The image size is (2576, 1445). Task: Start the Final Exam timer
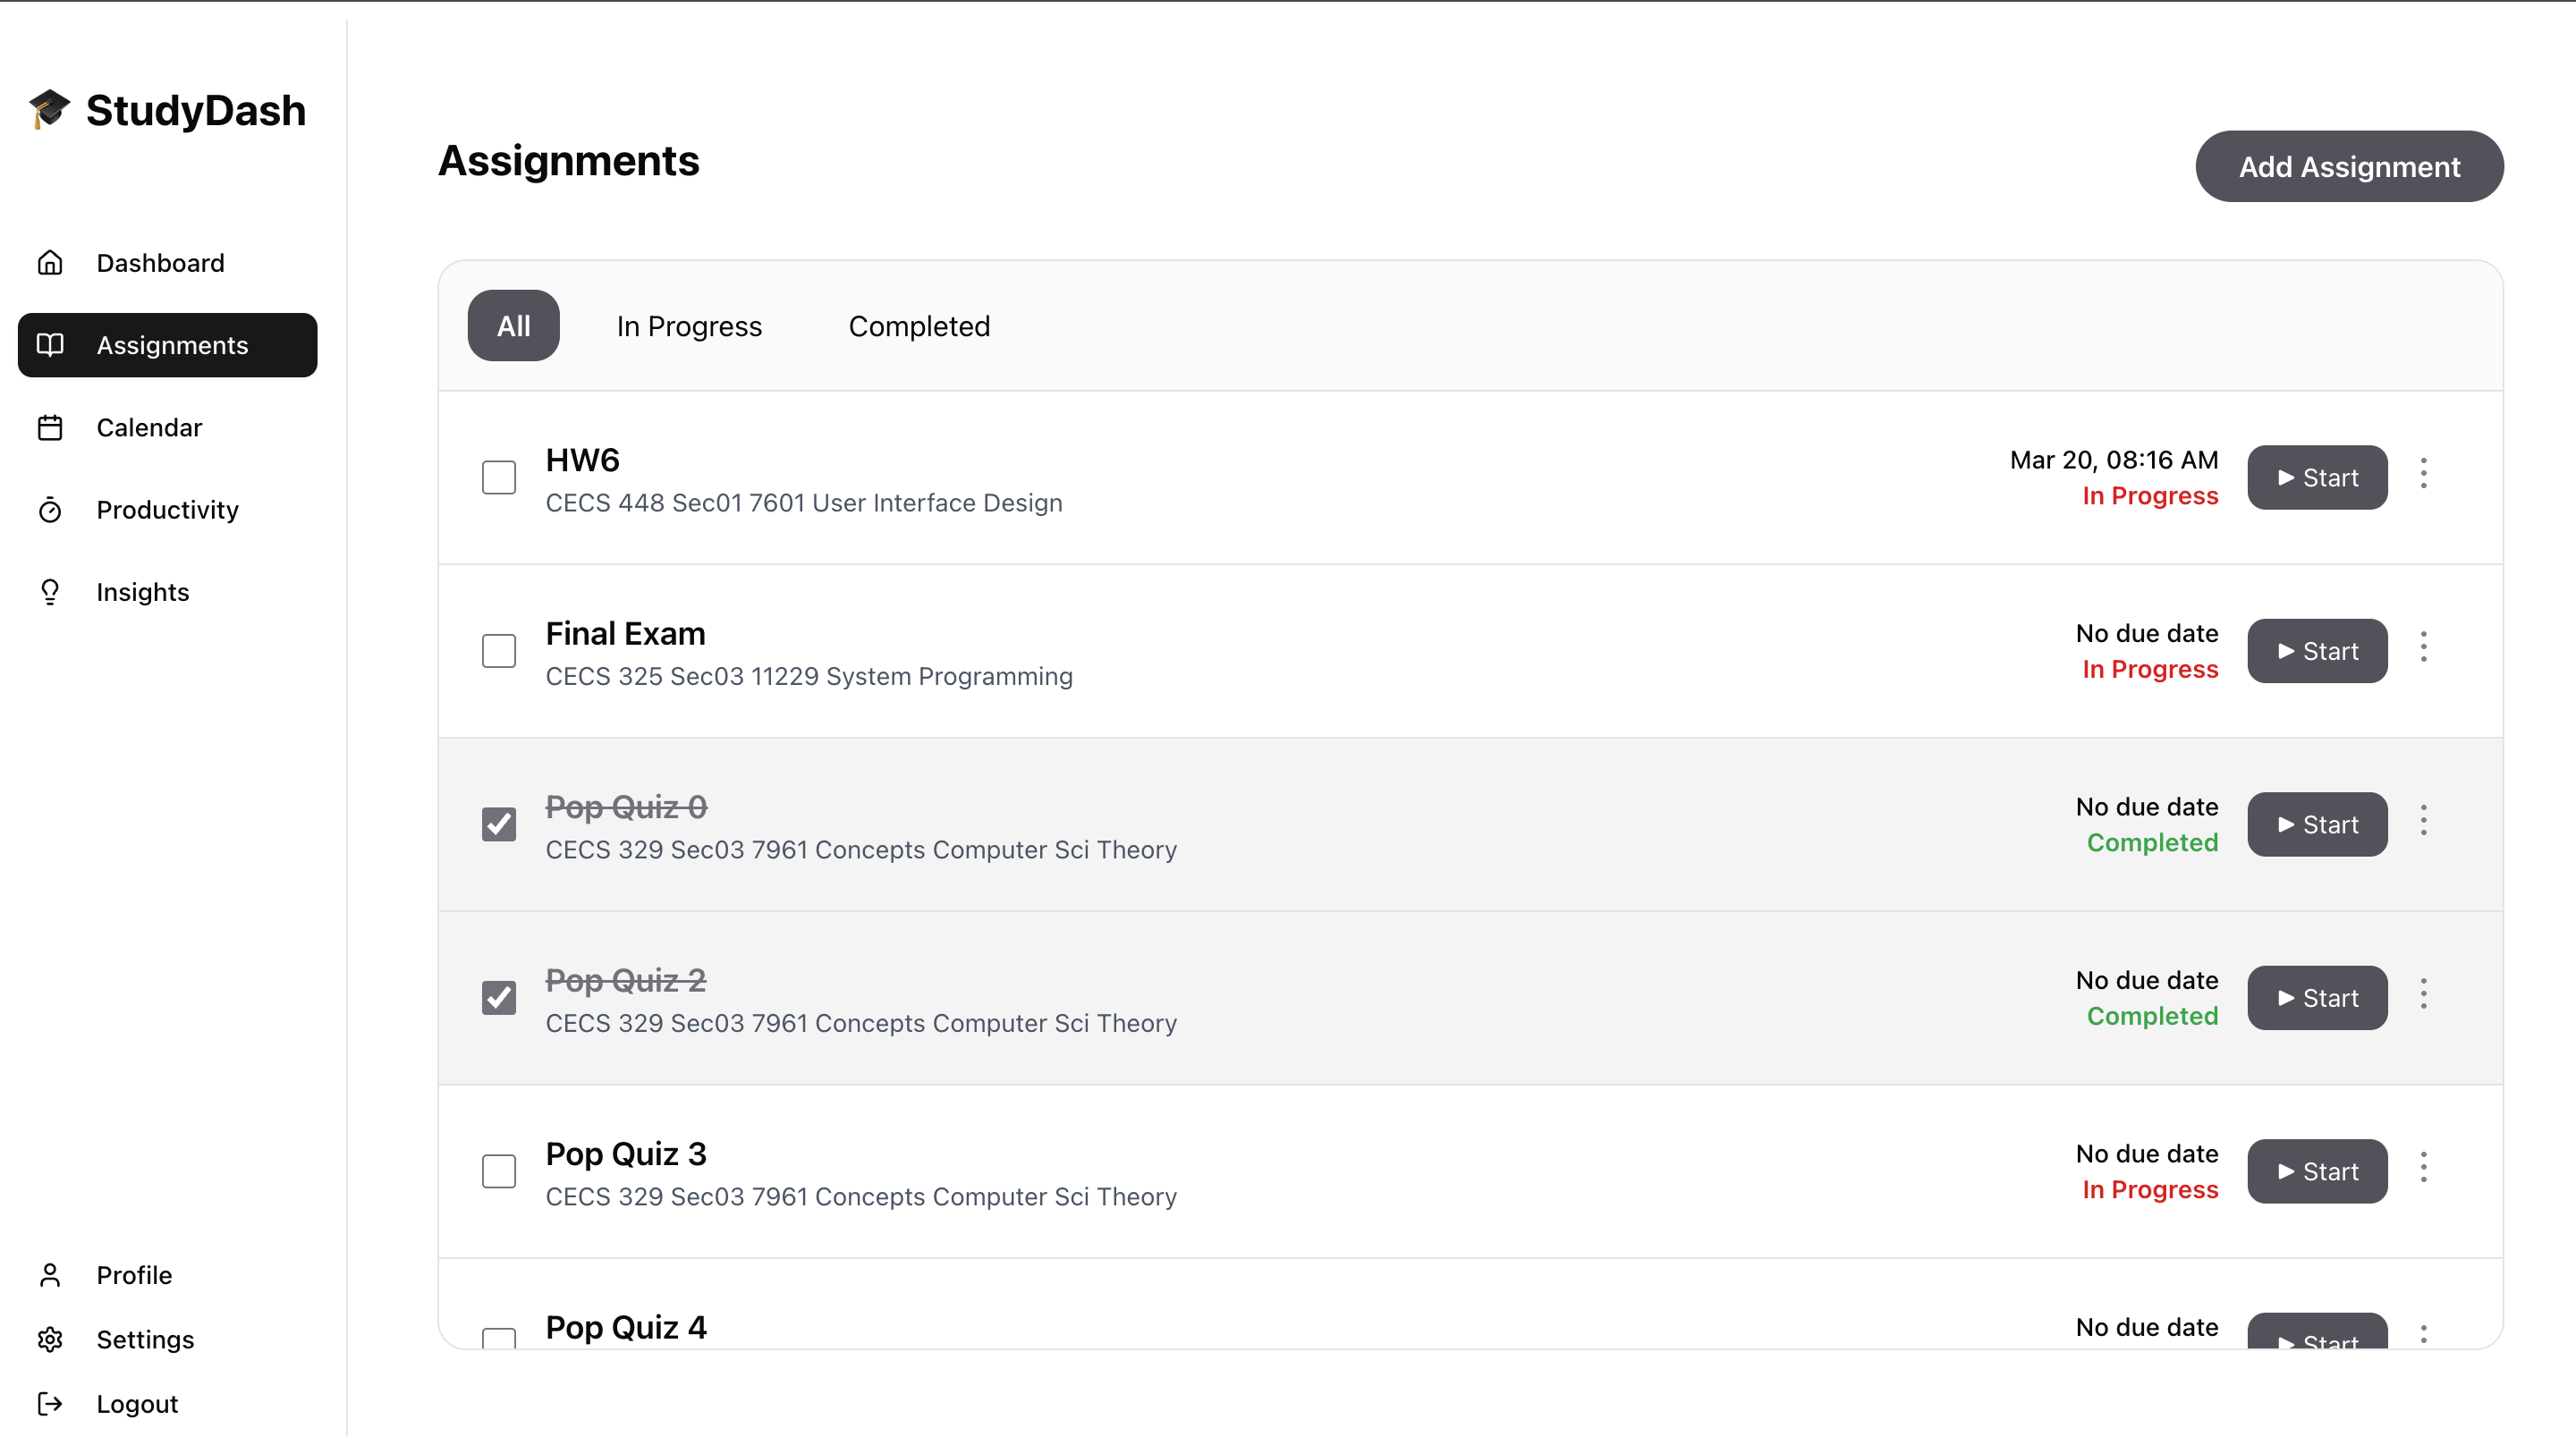(x=2317, y=651)
